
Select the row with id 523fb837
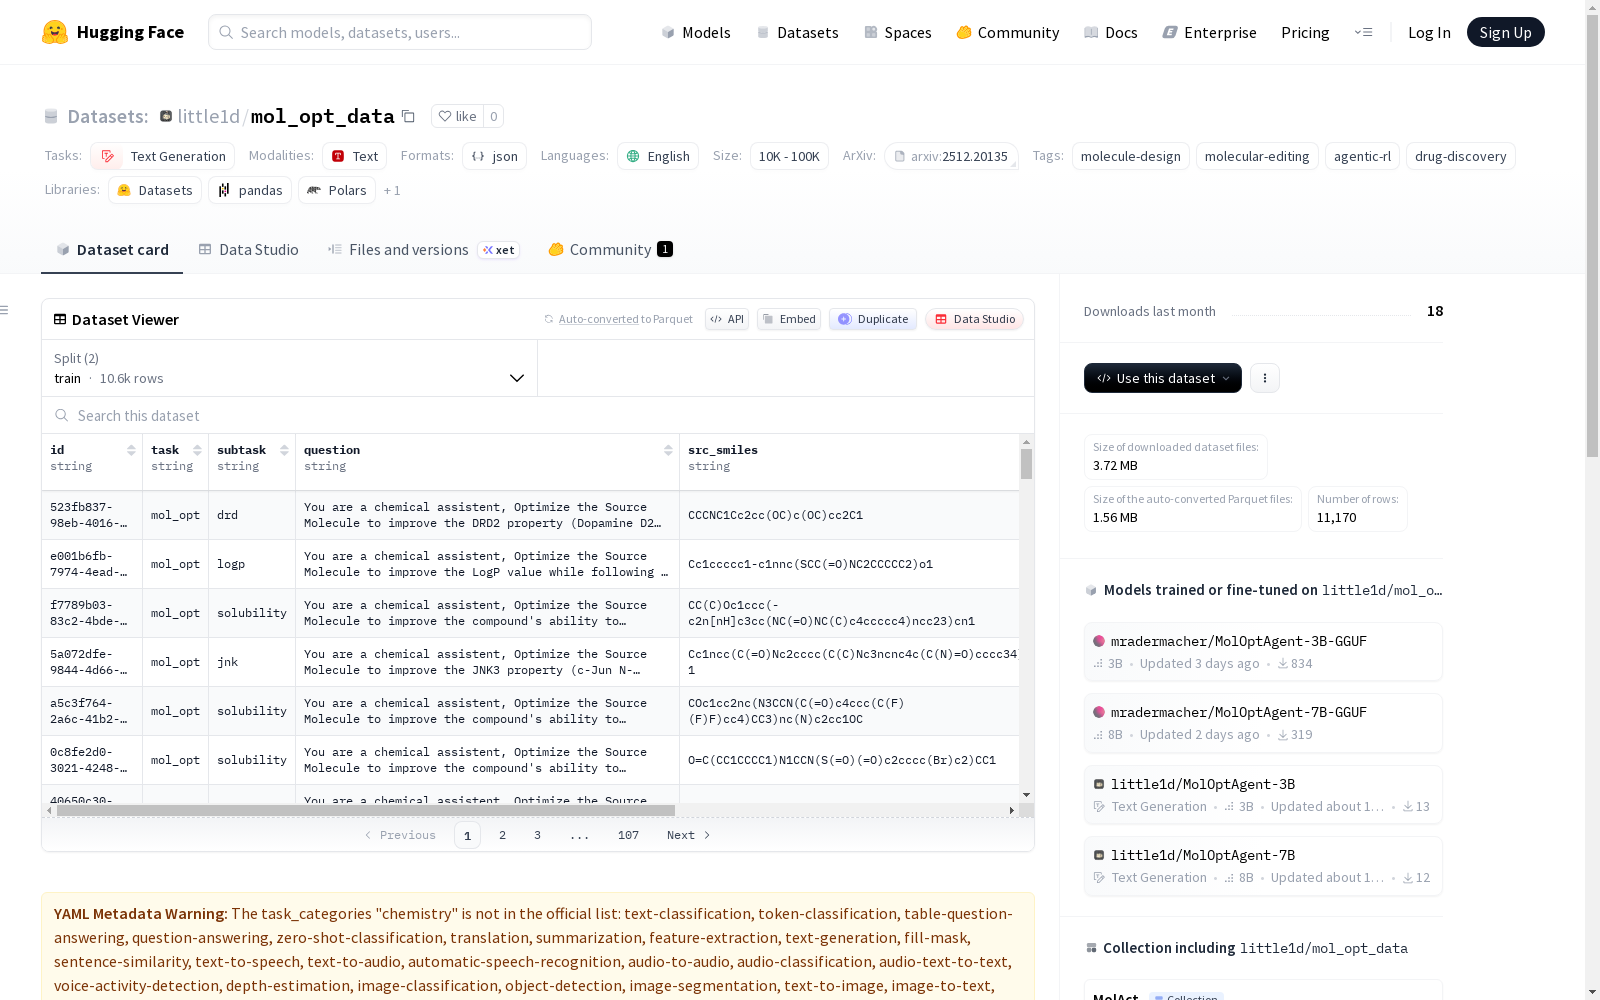[530, 515]
